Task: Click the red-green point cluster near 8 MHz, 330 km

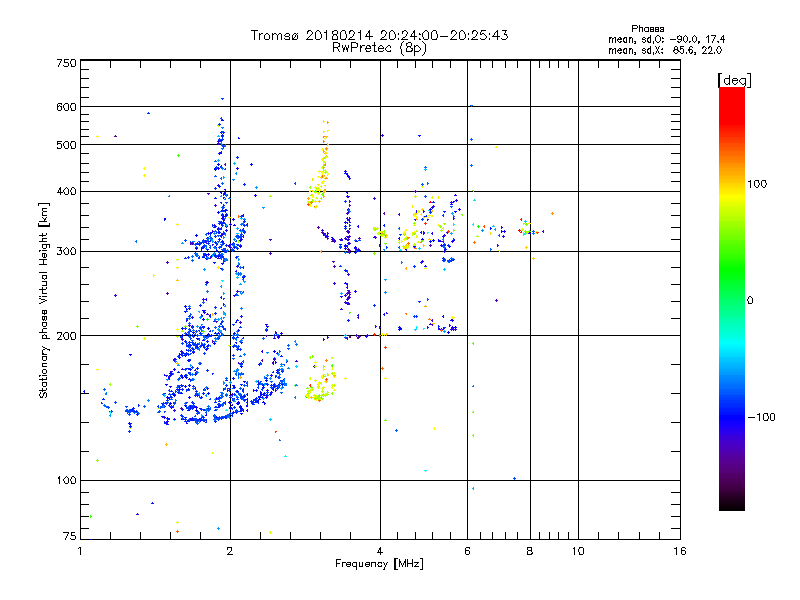Action: [x=531, y=228]
